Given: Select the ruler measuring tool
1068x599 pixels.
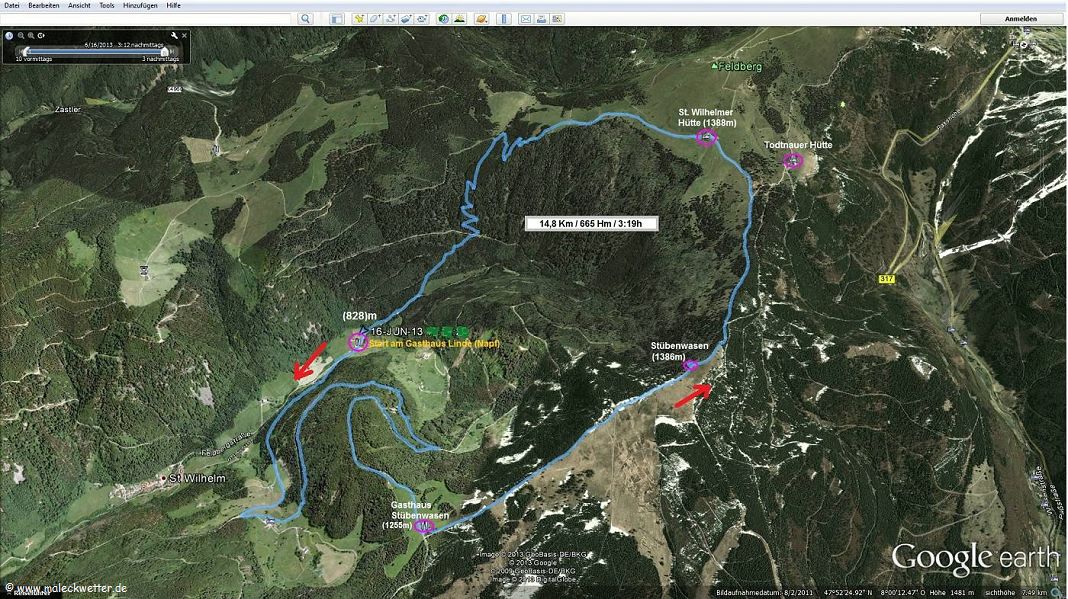Looking at the screenshot, I should [504, 19].
